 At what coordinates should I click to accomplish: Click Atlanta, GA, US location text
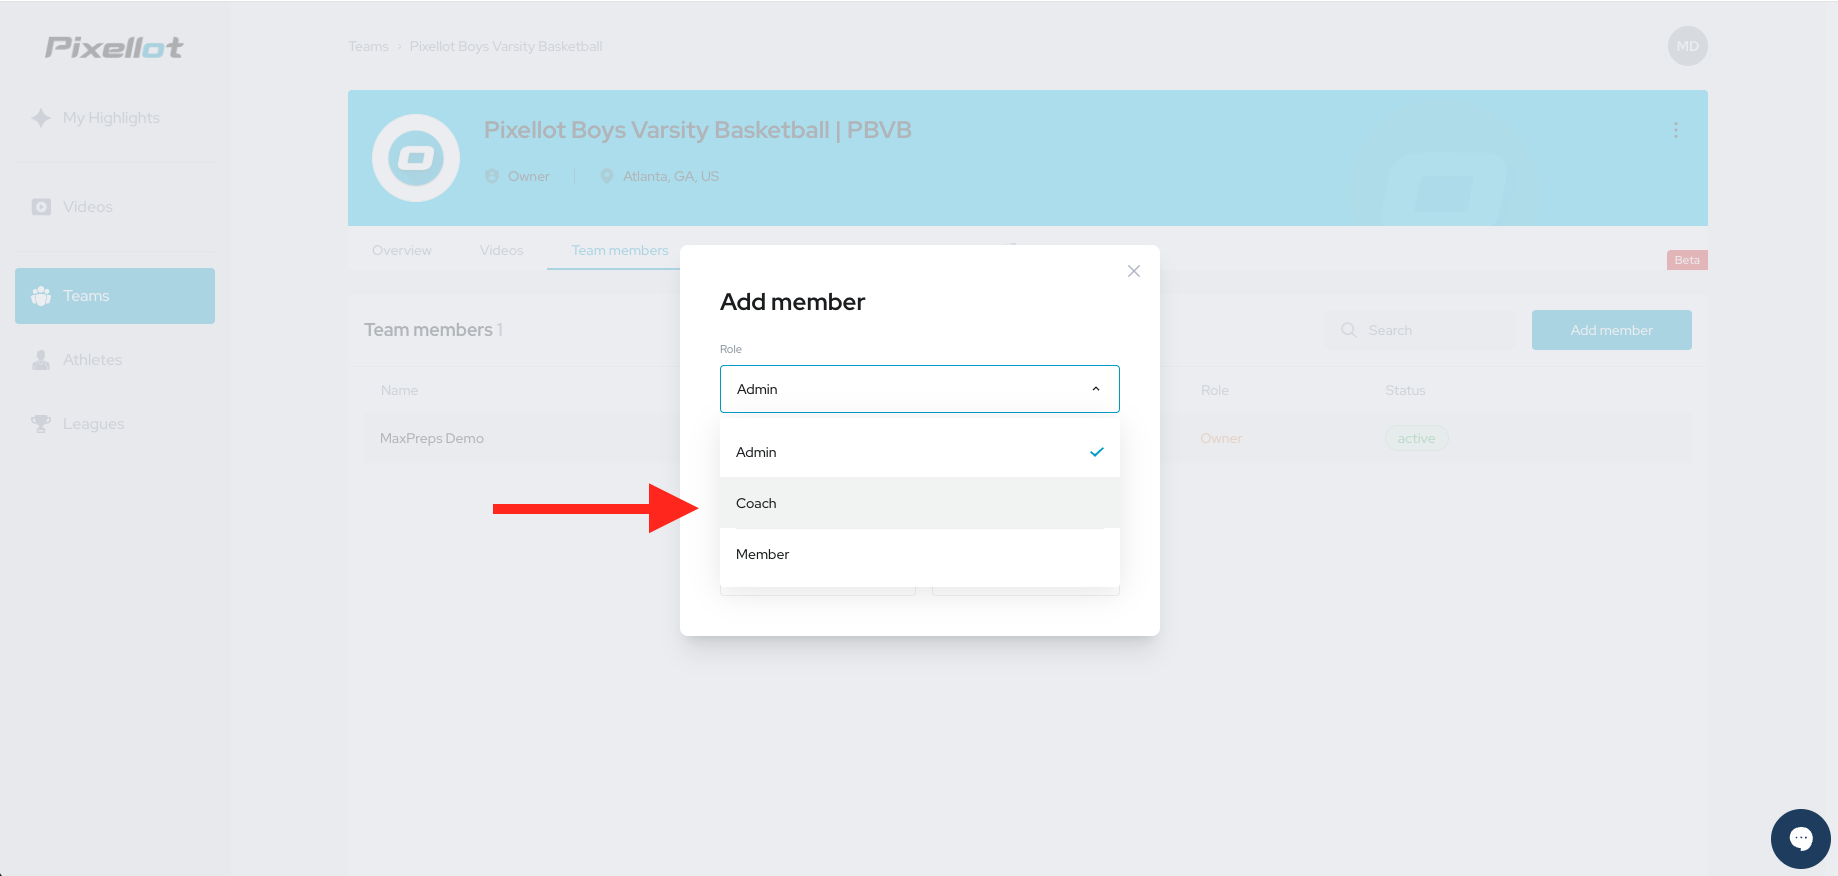[671, 176]
